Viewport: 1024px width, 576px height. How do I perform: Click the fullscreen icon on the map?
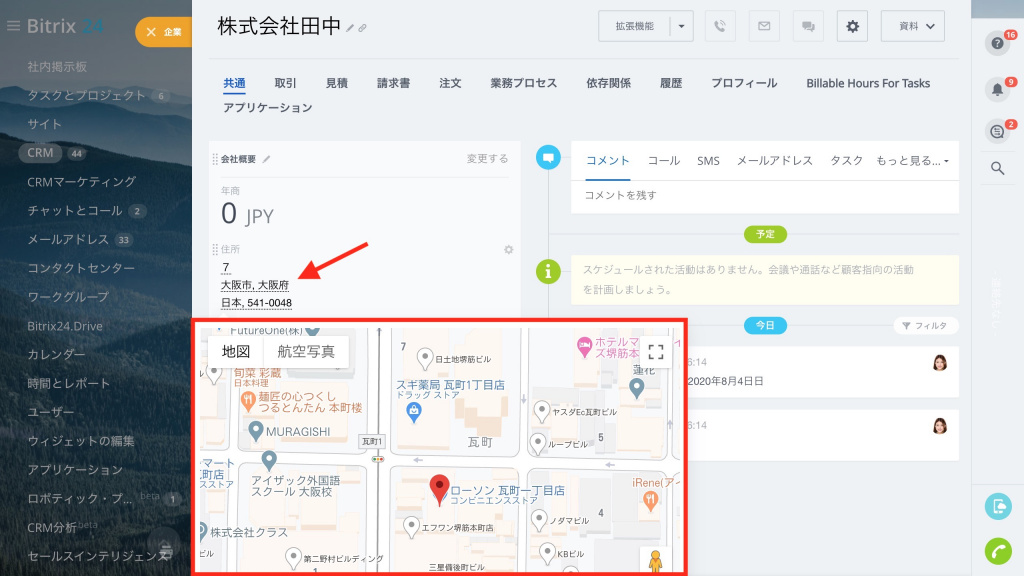(x=656, y=352)
